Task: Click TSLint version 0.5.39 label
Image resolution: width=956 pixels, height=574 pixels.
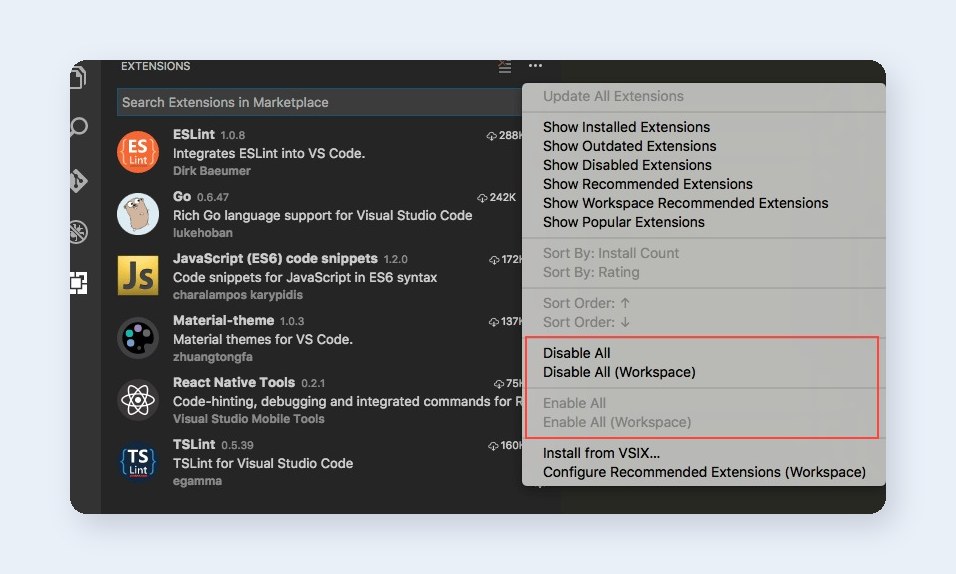Action: pyautogui.click(x=237, y=445)
